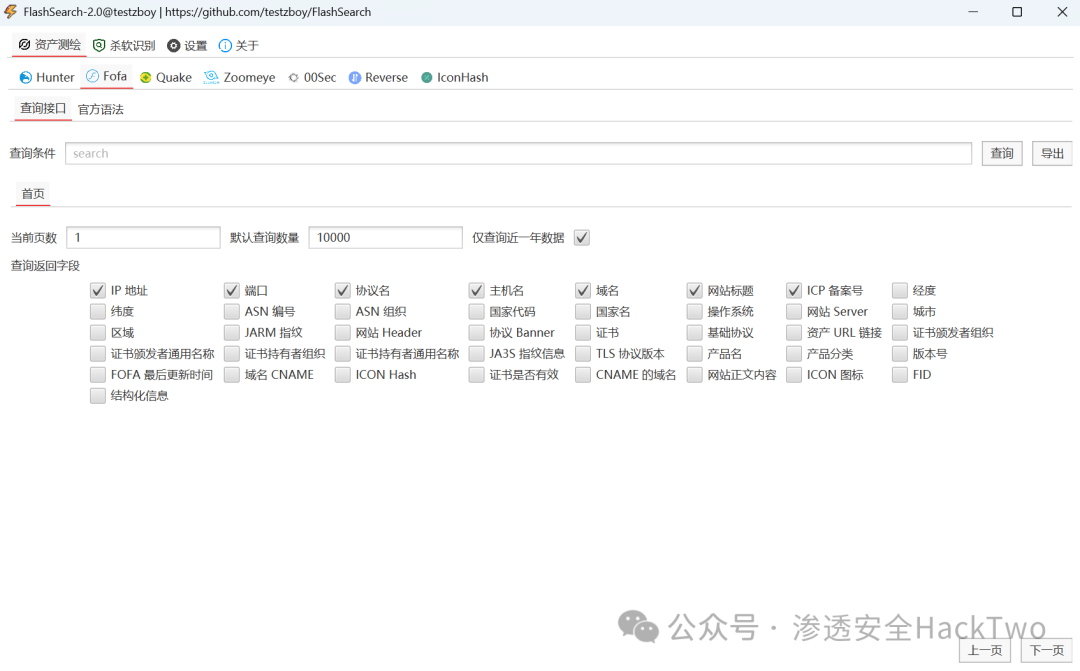
Task: Select the 查询接口 sub-tab
Action: click(43, 108)
